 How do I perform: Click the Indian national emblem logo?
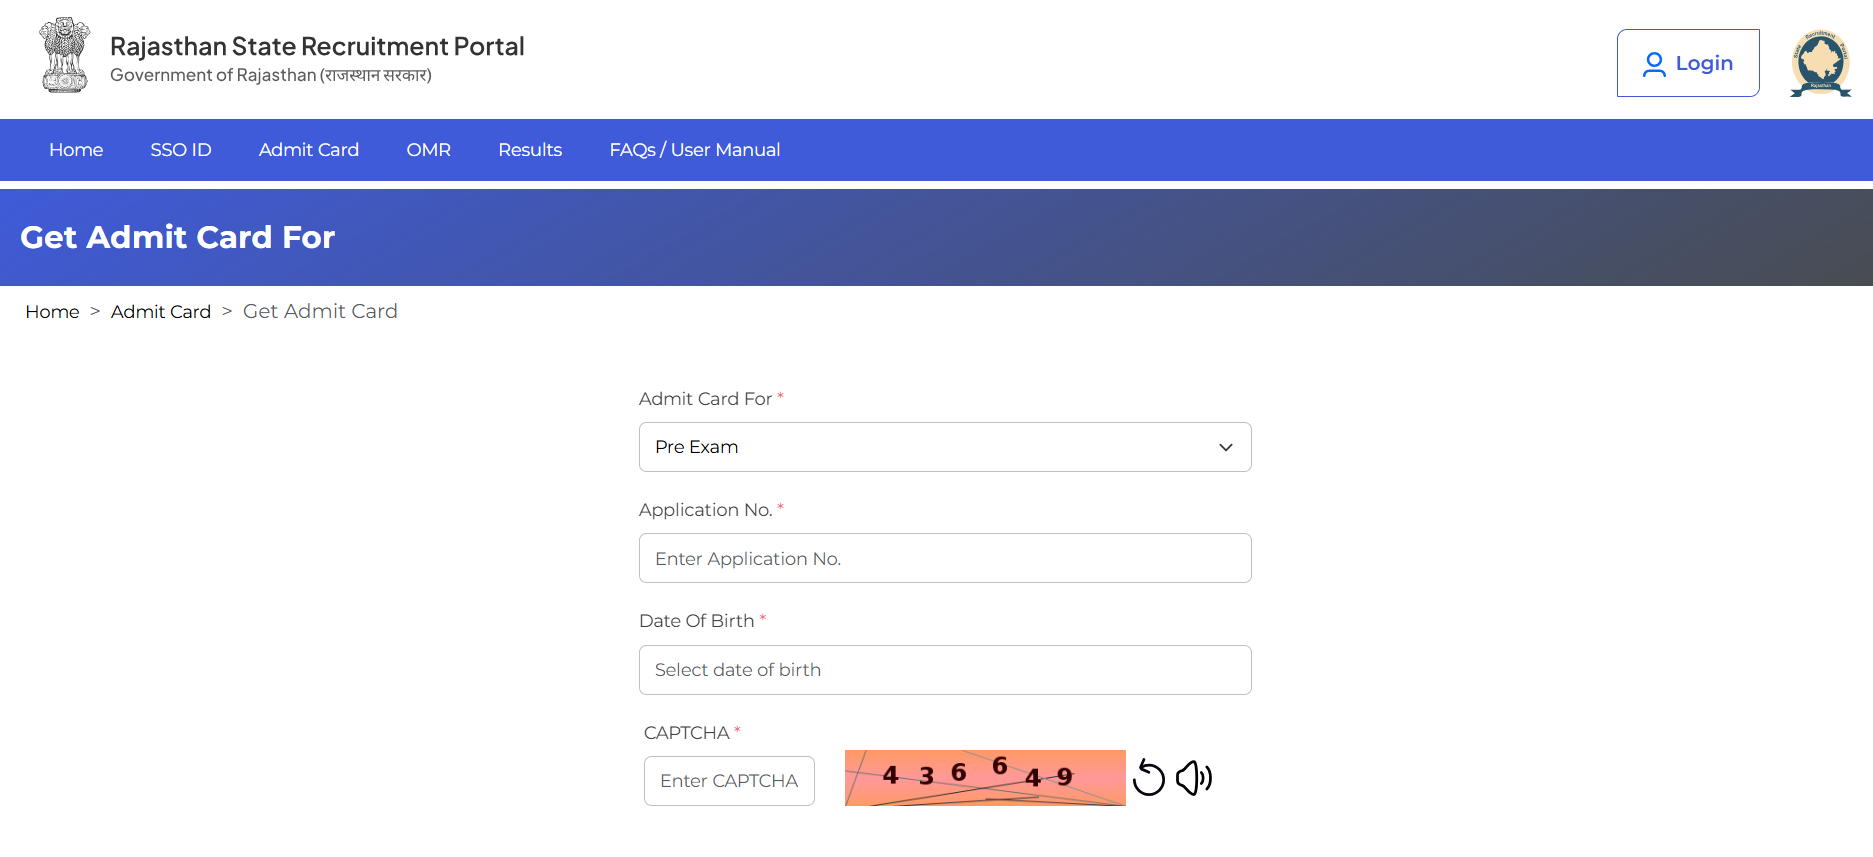click(x=65, y=56)
